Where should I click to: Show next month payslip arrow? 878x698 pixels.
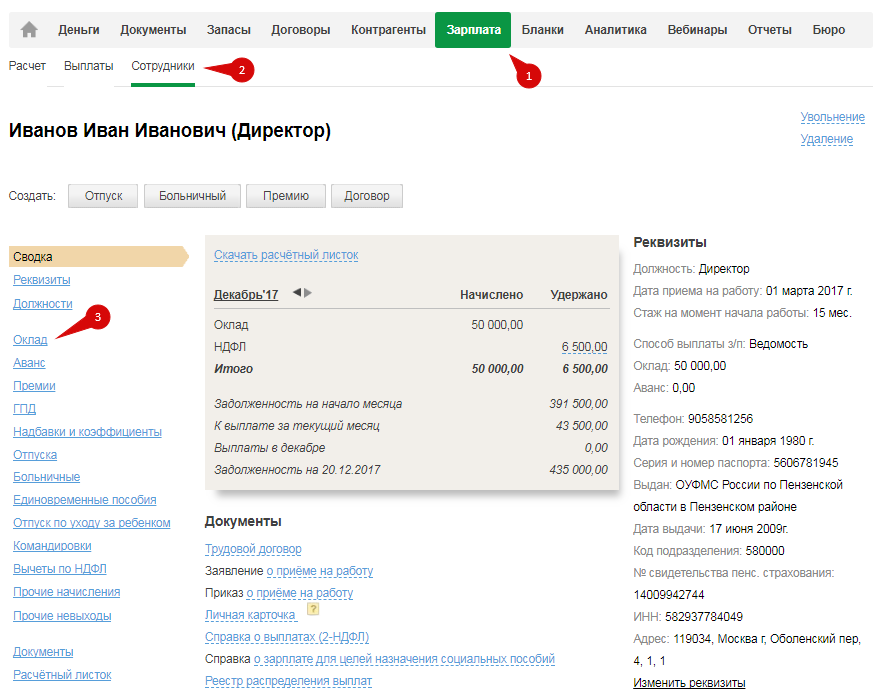coord(307,292)
